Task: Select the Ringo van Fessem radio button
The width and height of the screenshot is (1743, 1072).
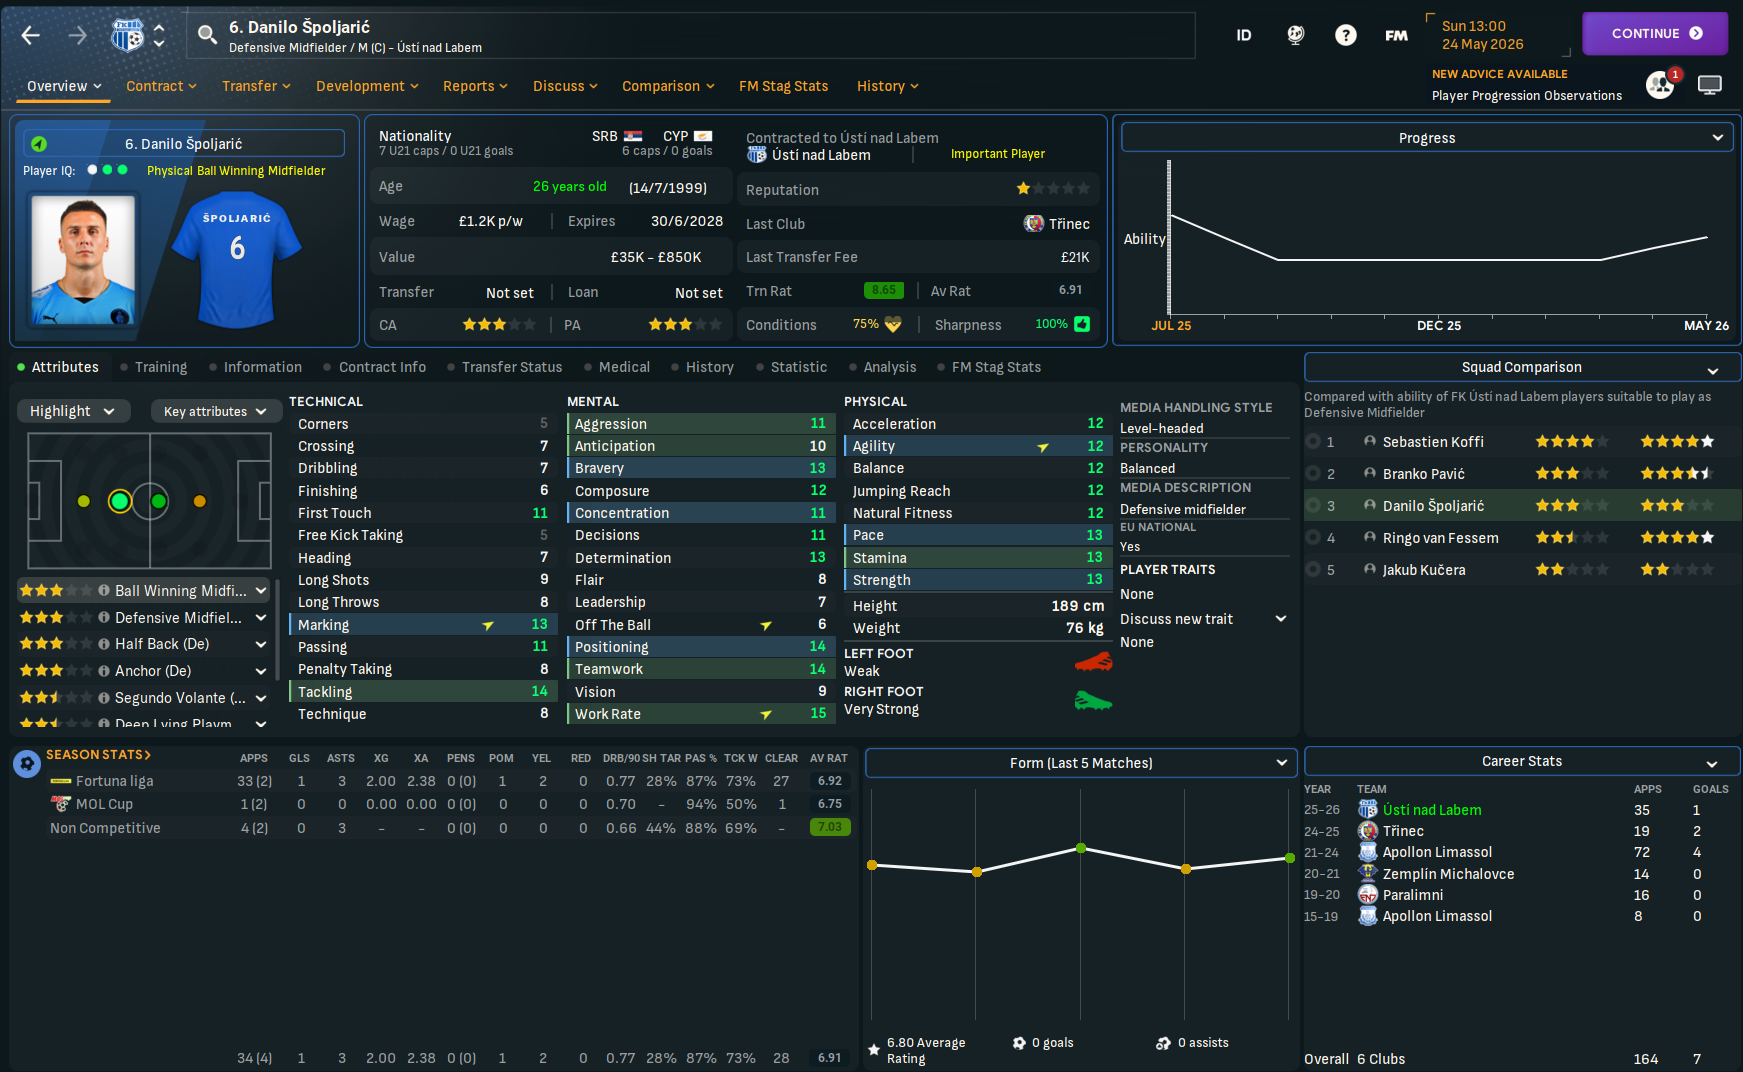Action: 1313,538
